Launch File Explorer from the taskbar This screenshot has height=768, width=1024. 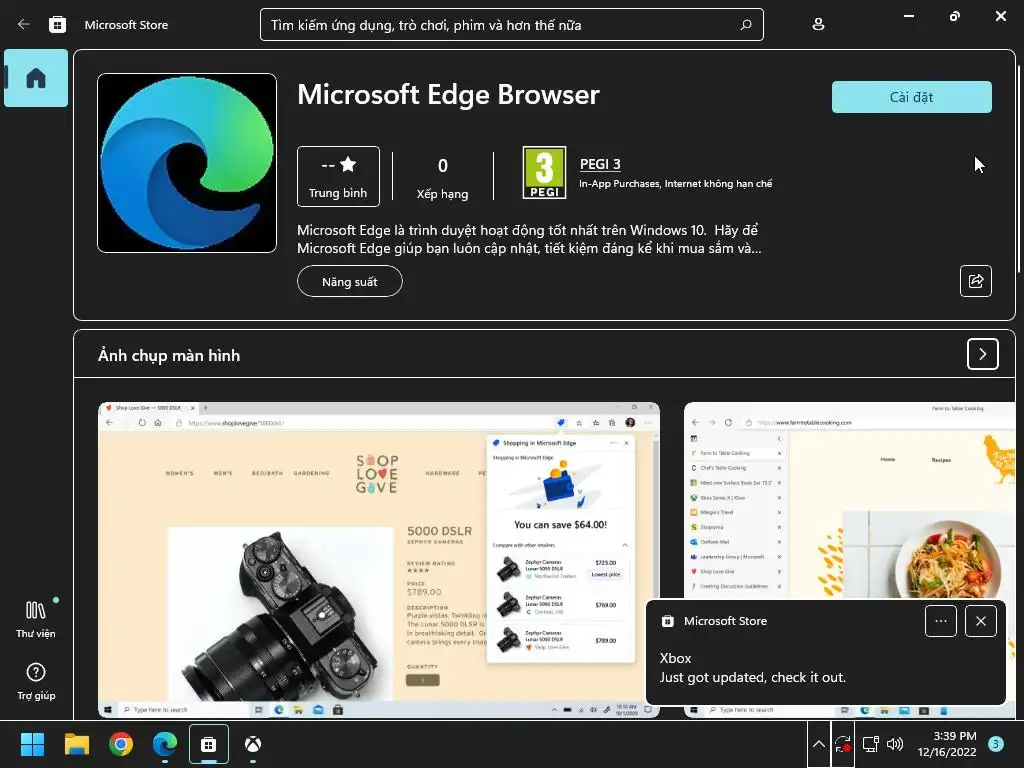click(x=76, y=744)
